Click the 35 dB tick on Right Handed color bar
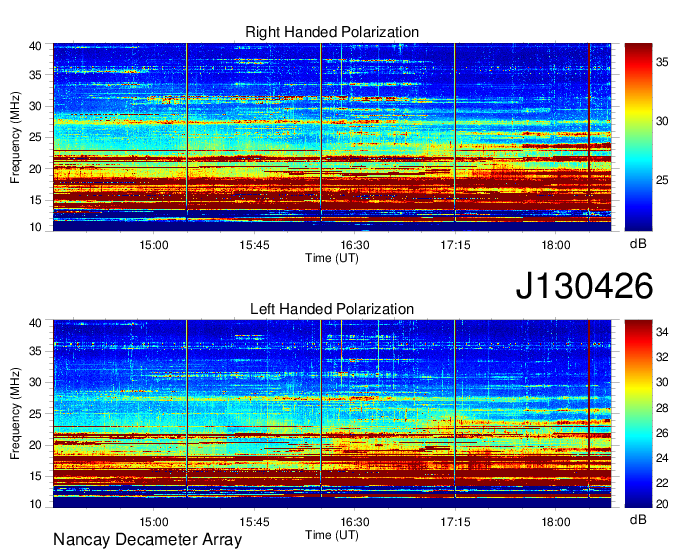This screenshot has height=552, width=680. (x=662, y=62)
